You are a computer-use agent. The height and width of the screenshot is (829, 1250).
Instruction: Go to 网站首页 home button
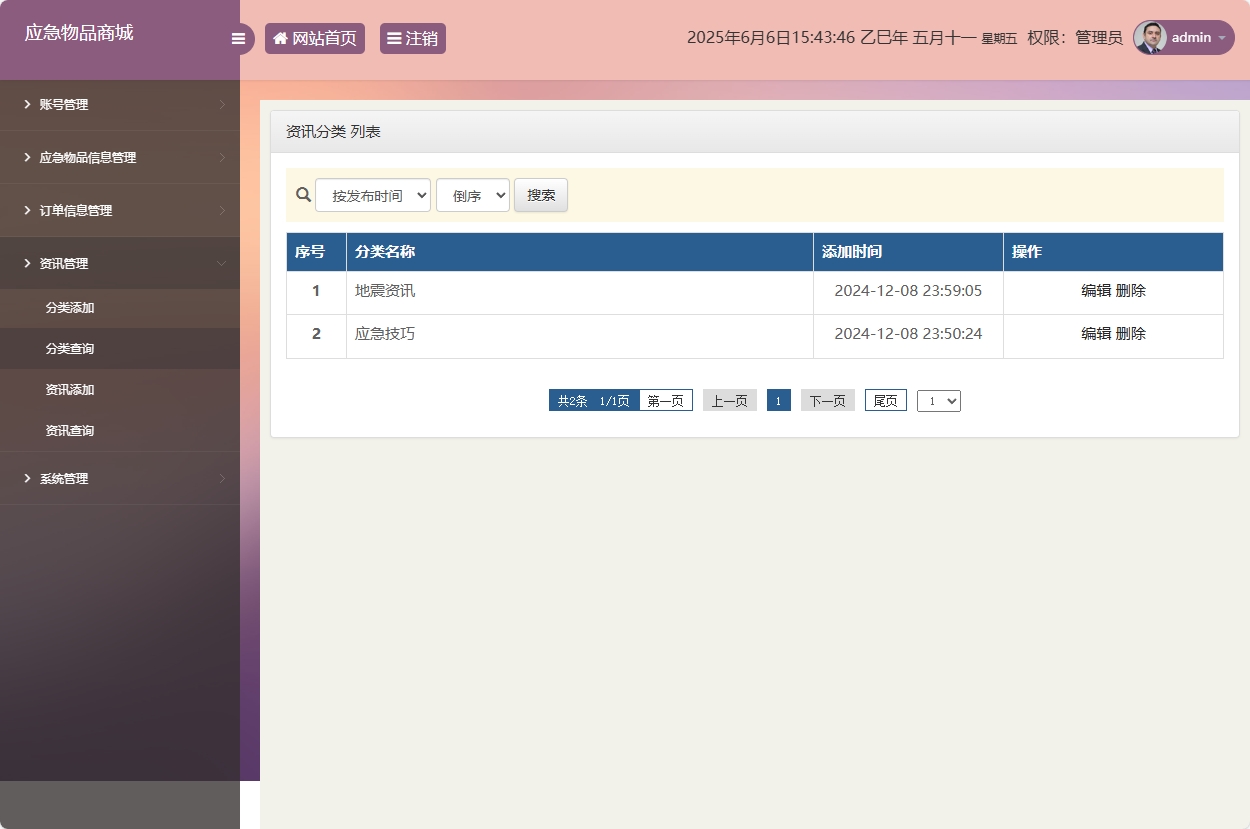click(x=315, y=38)
